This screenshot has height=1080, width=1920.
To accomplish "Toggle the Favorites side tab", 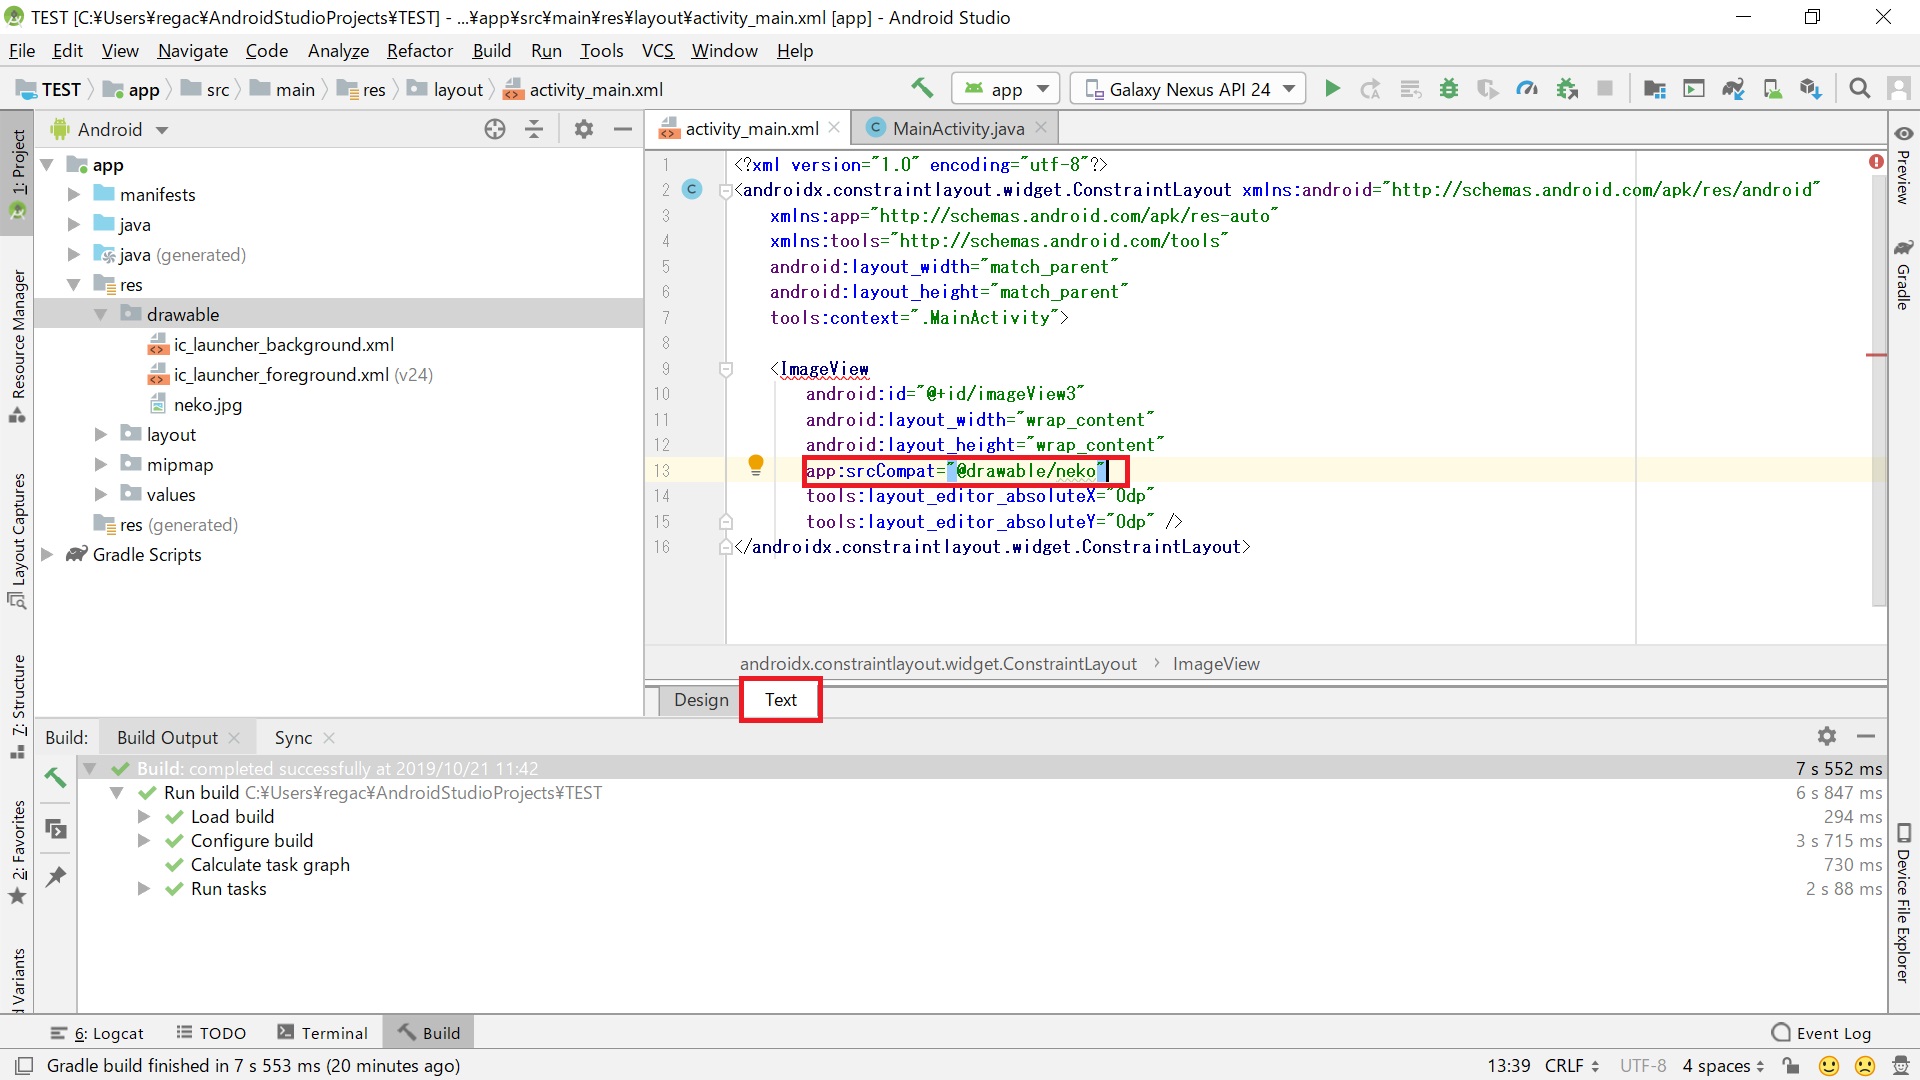I will coord(17,852).
